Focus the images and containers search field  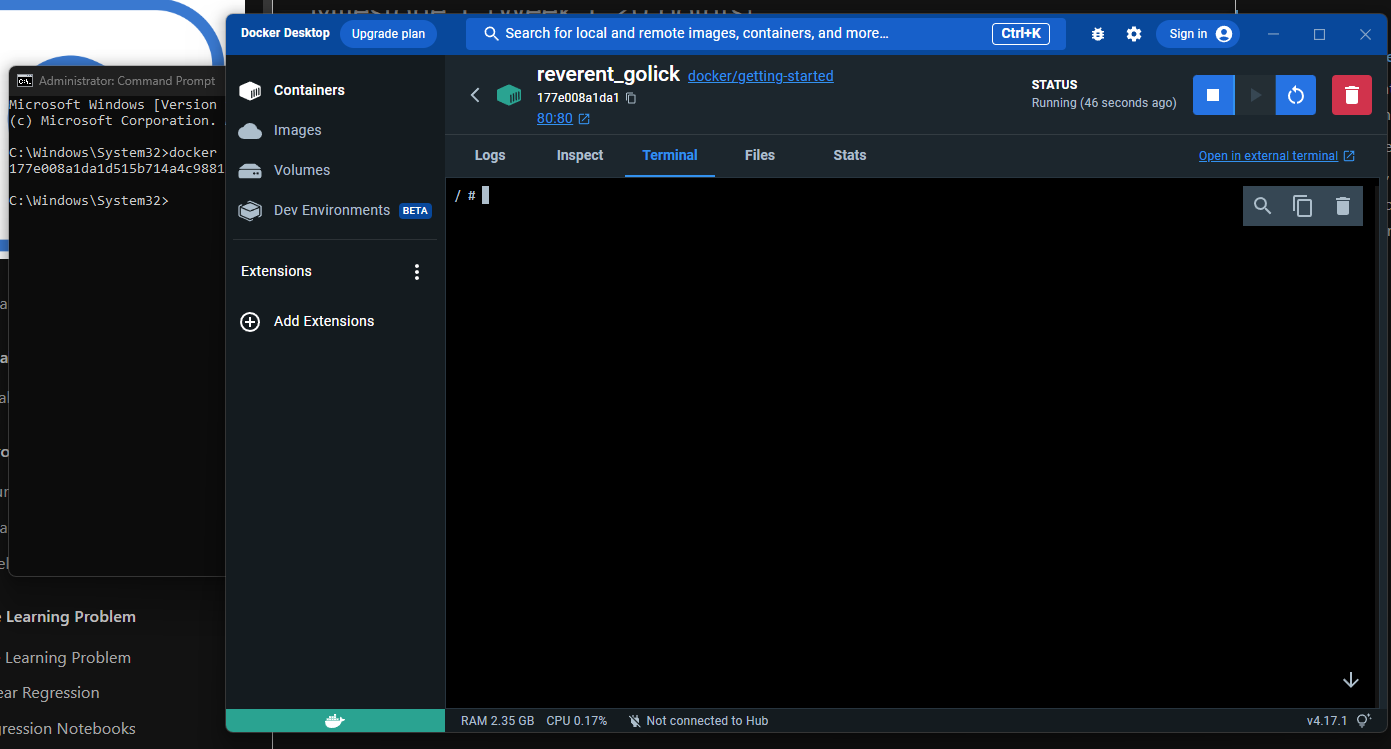click(x=765, y=34)
